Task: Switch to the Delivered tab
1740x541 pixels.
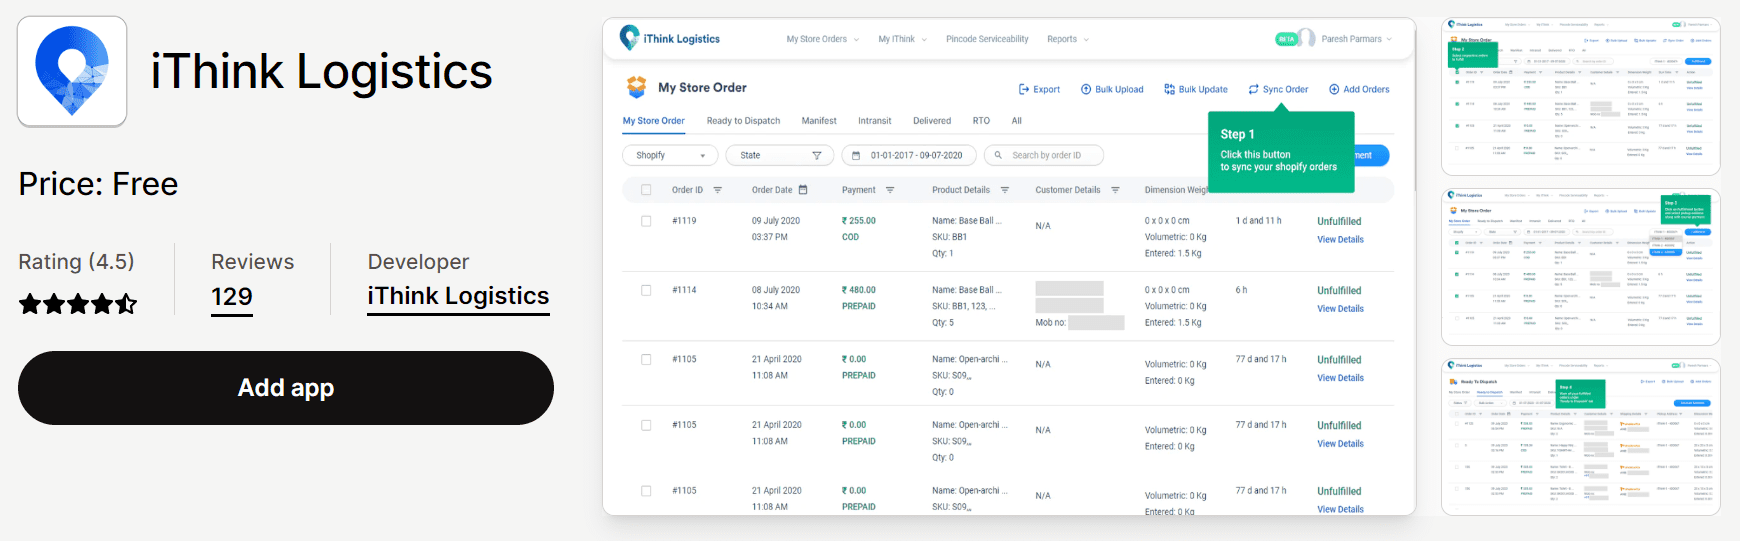Action: [x=932, y=121]
